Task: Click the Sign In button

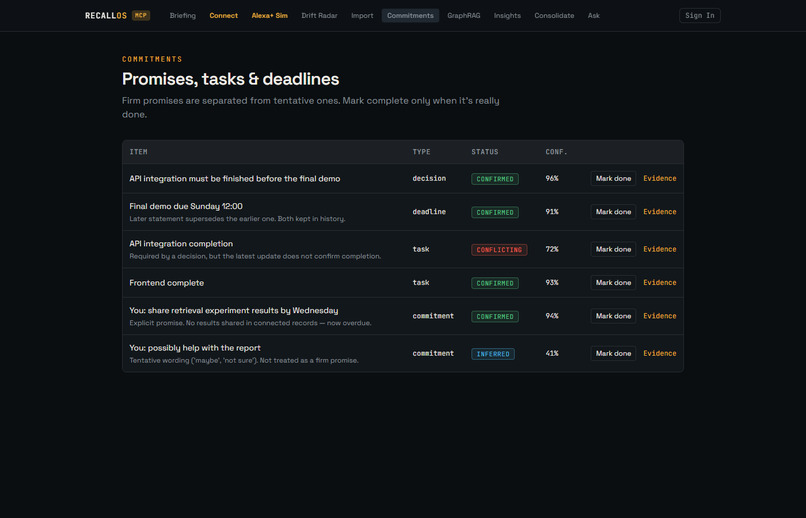Action: click(700, 15)
